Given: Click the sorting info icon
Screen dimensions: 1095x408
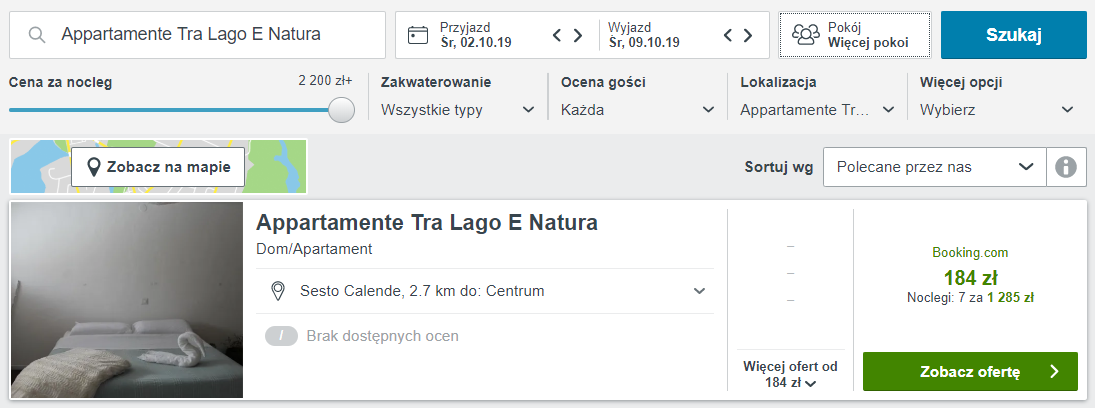Looking at the screenshot, I should click(x=1066, y=167).
